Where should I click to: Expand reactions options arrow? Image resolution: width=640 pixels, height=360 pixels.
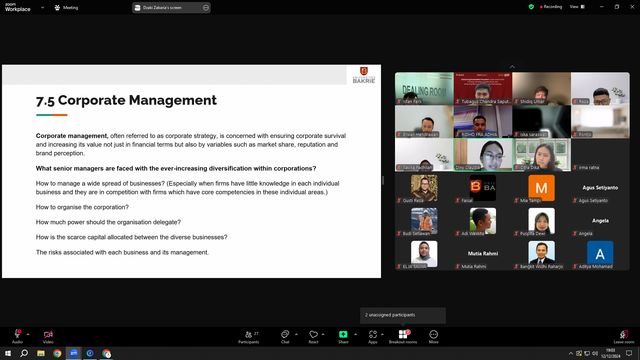click(323, 335)
